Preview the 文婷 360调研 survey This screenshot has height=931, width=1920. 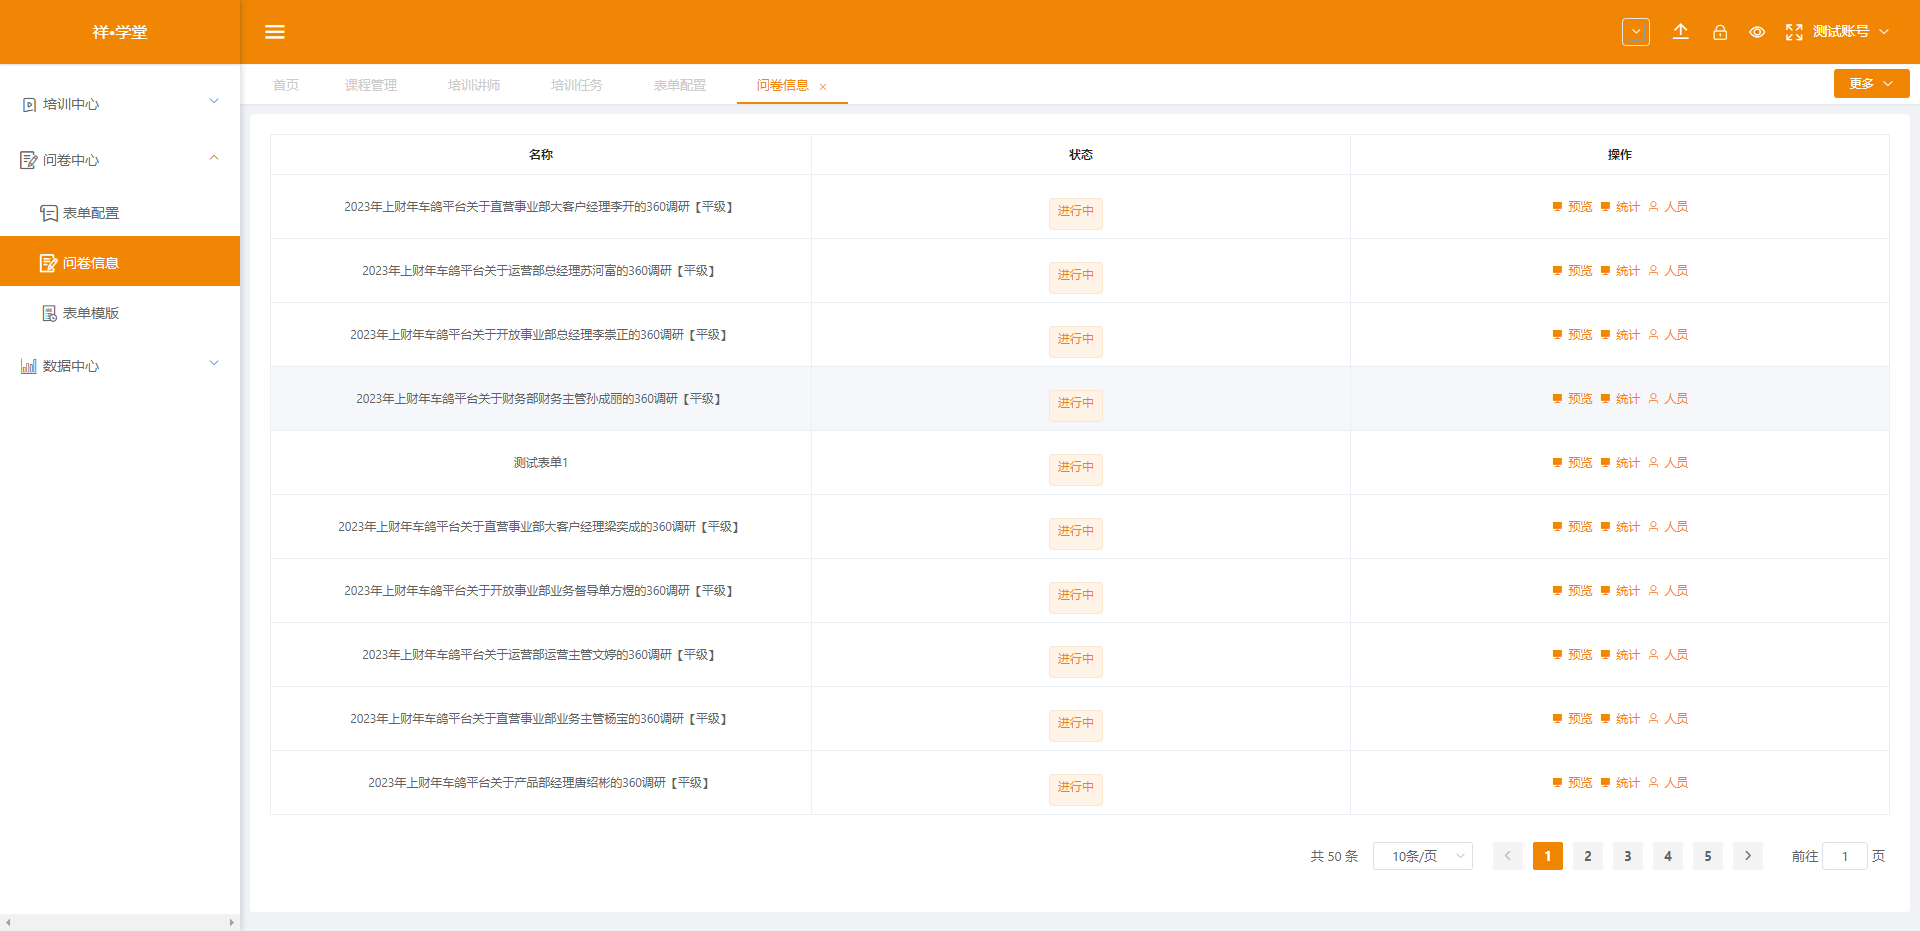pyautogui.click(x=1572, y=655)
